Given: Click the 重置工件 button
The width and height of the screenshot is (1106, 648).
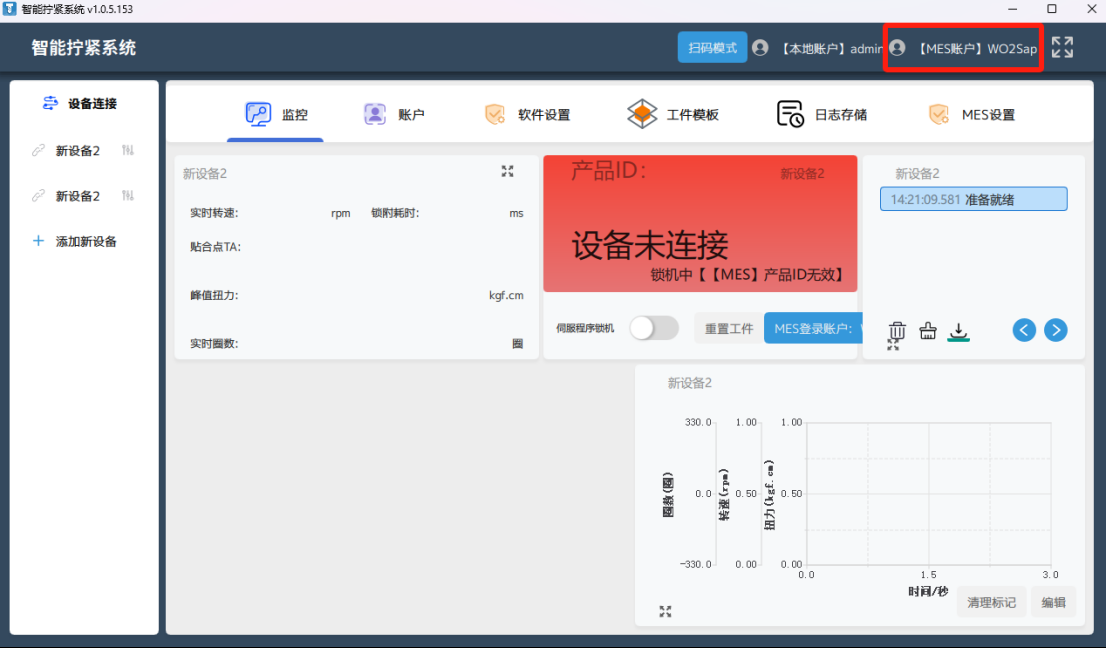Looking at the screenshot, I should [x=729, y=328].
